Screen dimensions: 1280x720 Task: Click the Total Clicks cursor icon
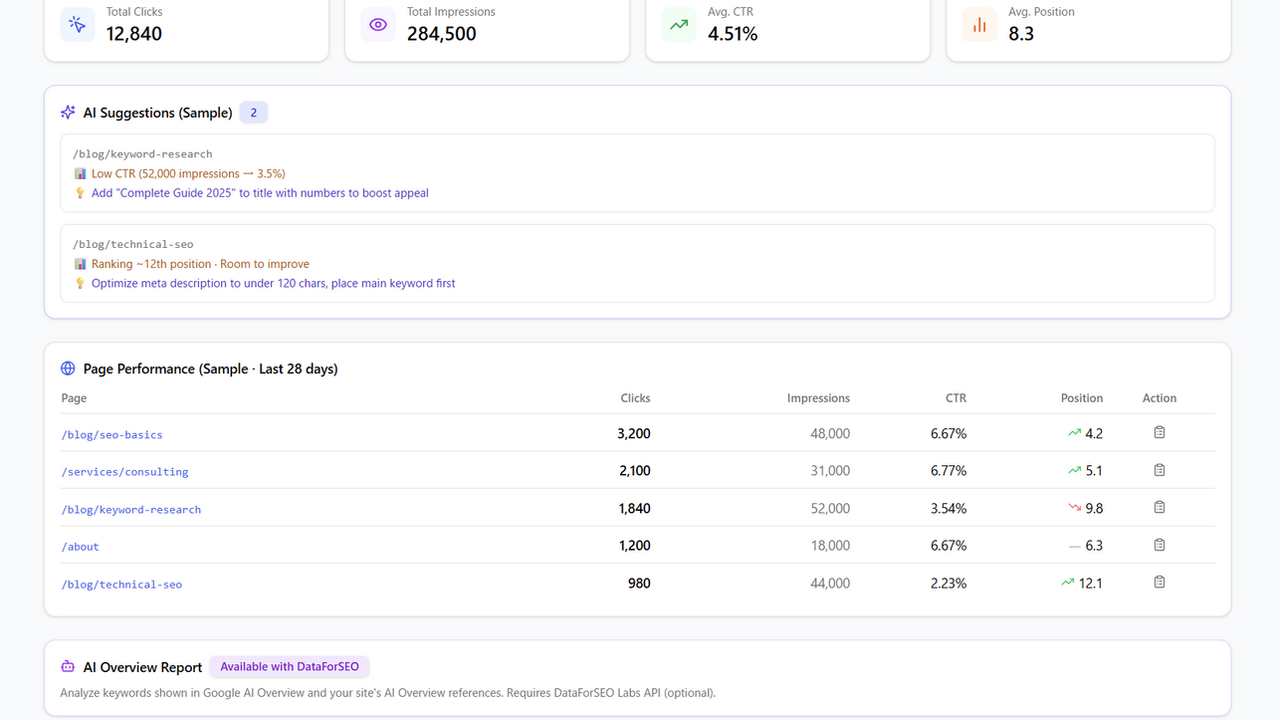[x=77, y=25]
